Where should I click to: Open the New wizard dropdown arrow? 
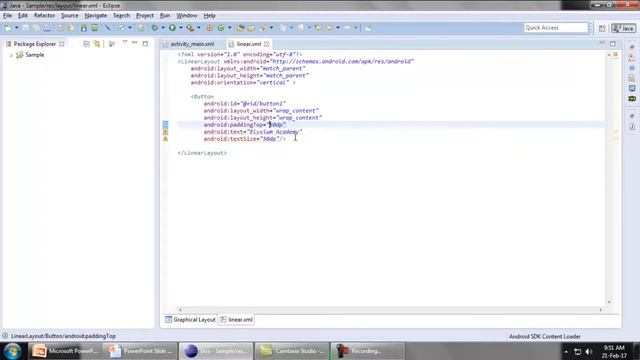coord(16,28)
